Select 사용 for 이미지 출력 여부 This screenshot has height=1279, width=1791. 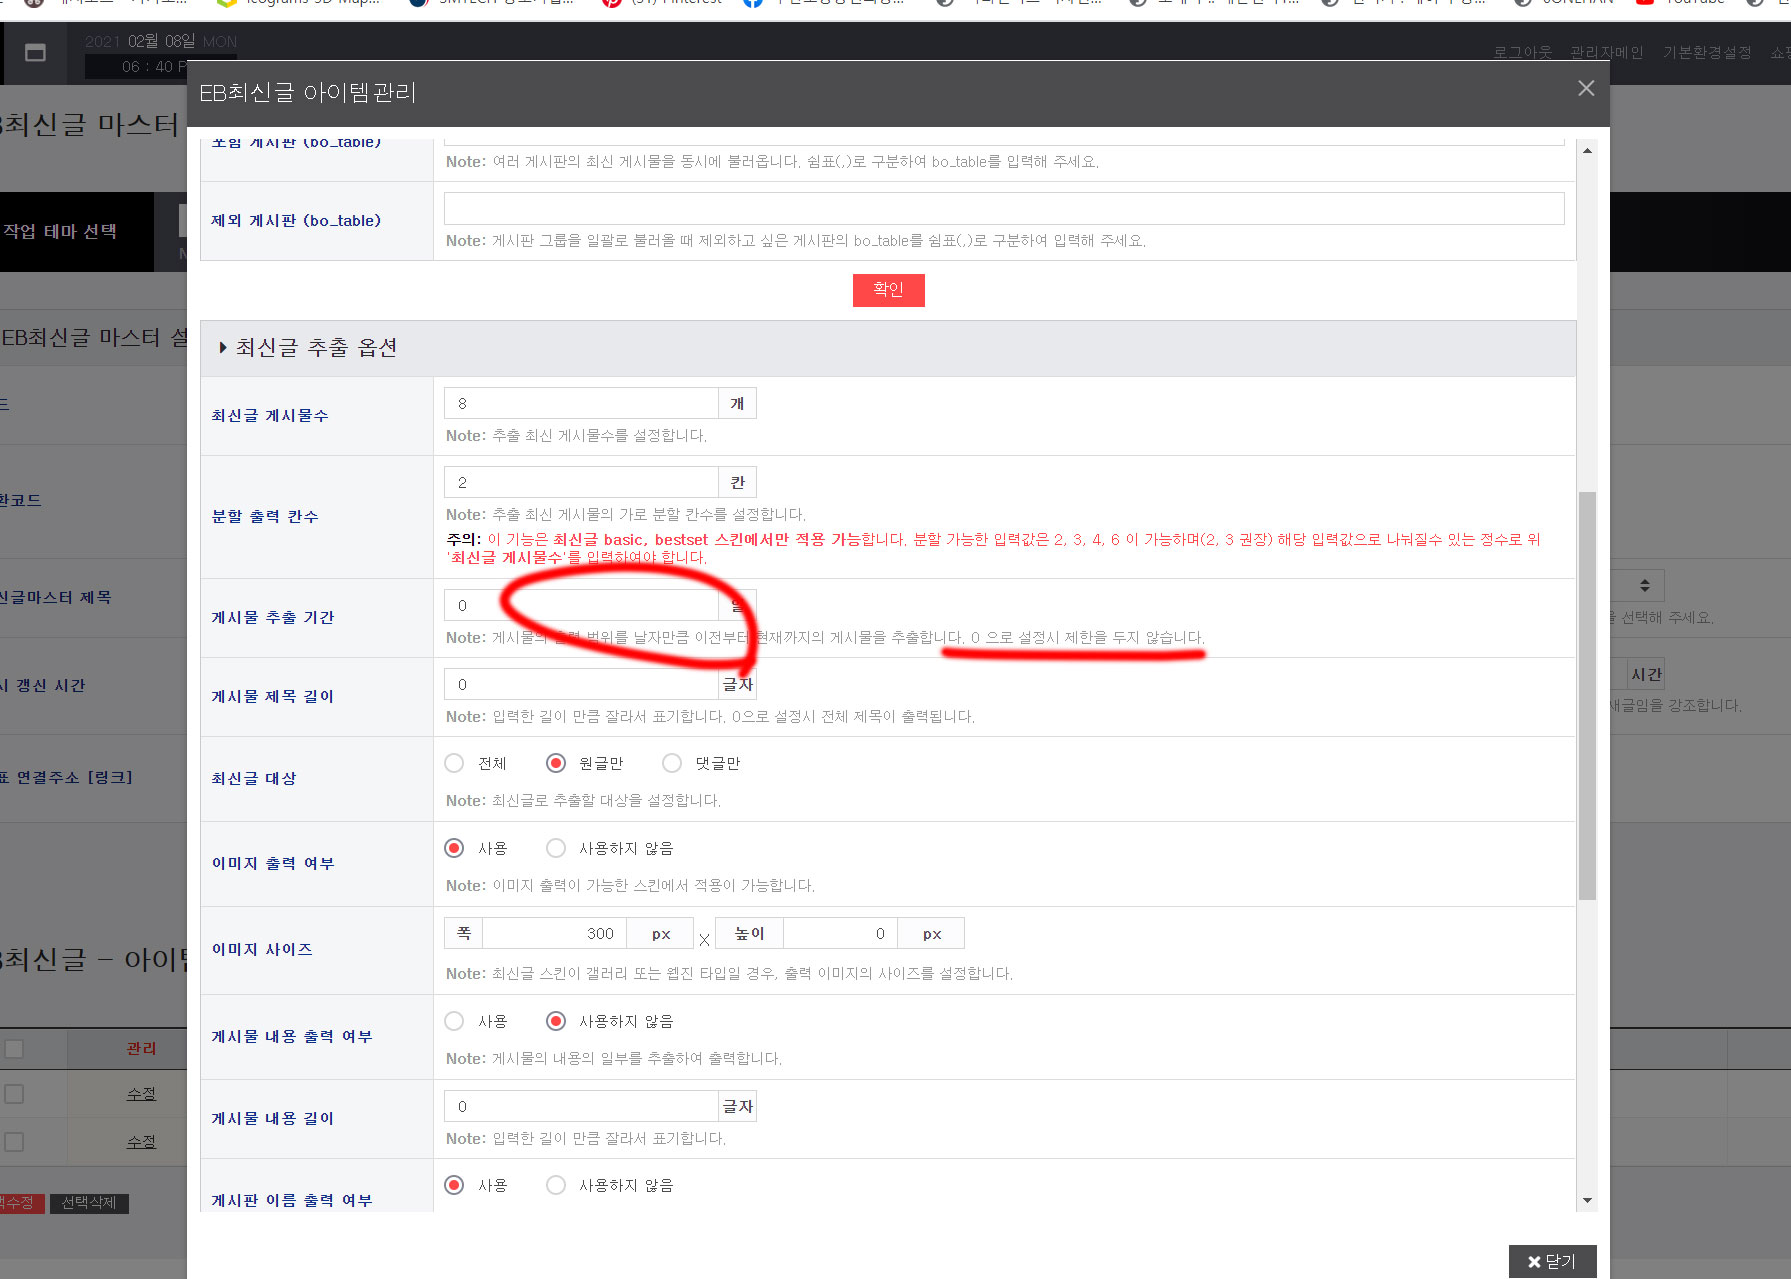click(x=454, y=848)
